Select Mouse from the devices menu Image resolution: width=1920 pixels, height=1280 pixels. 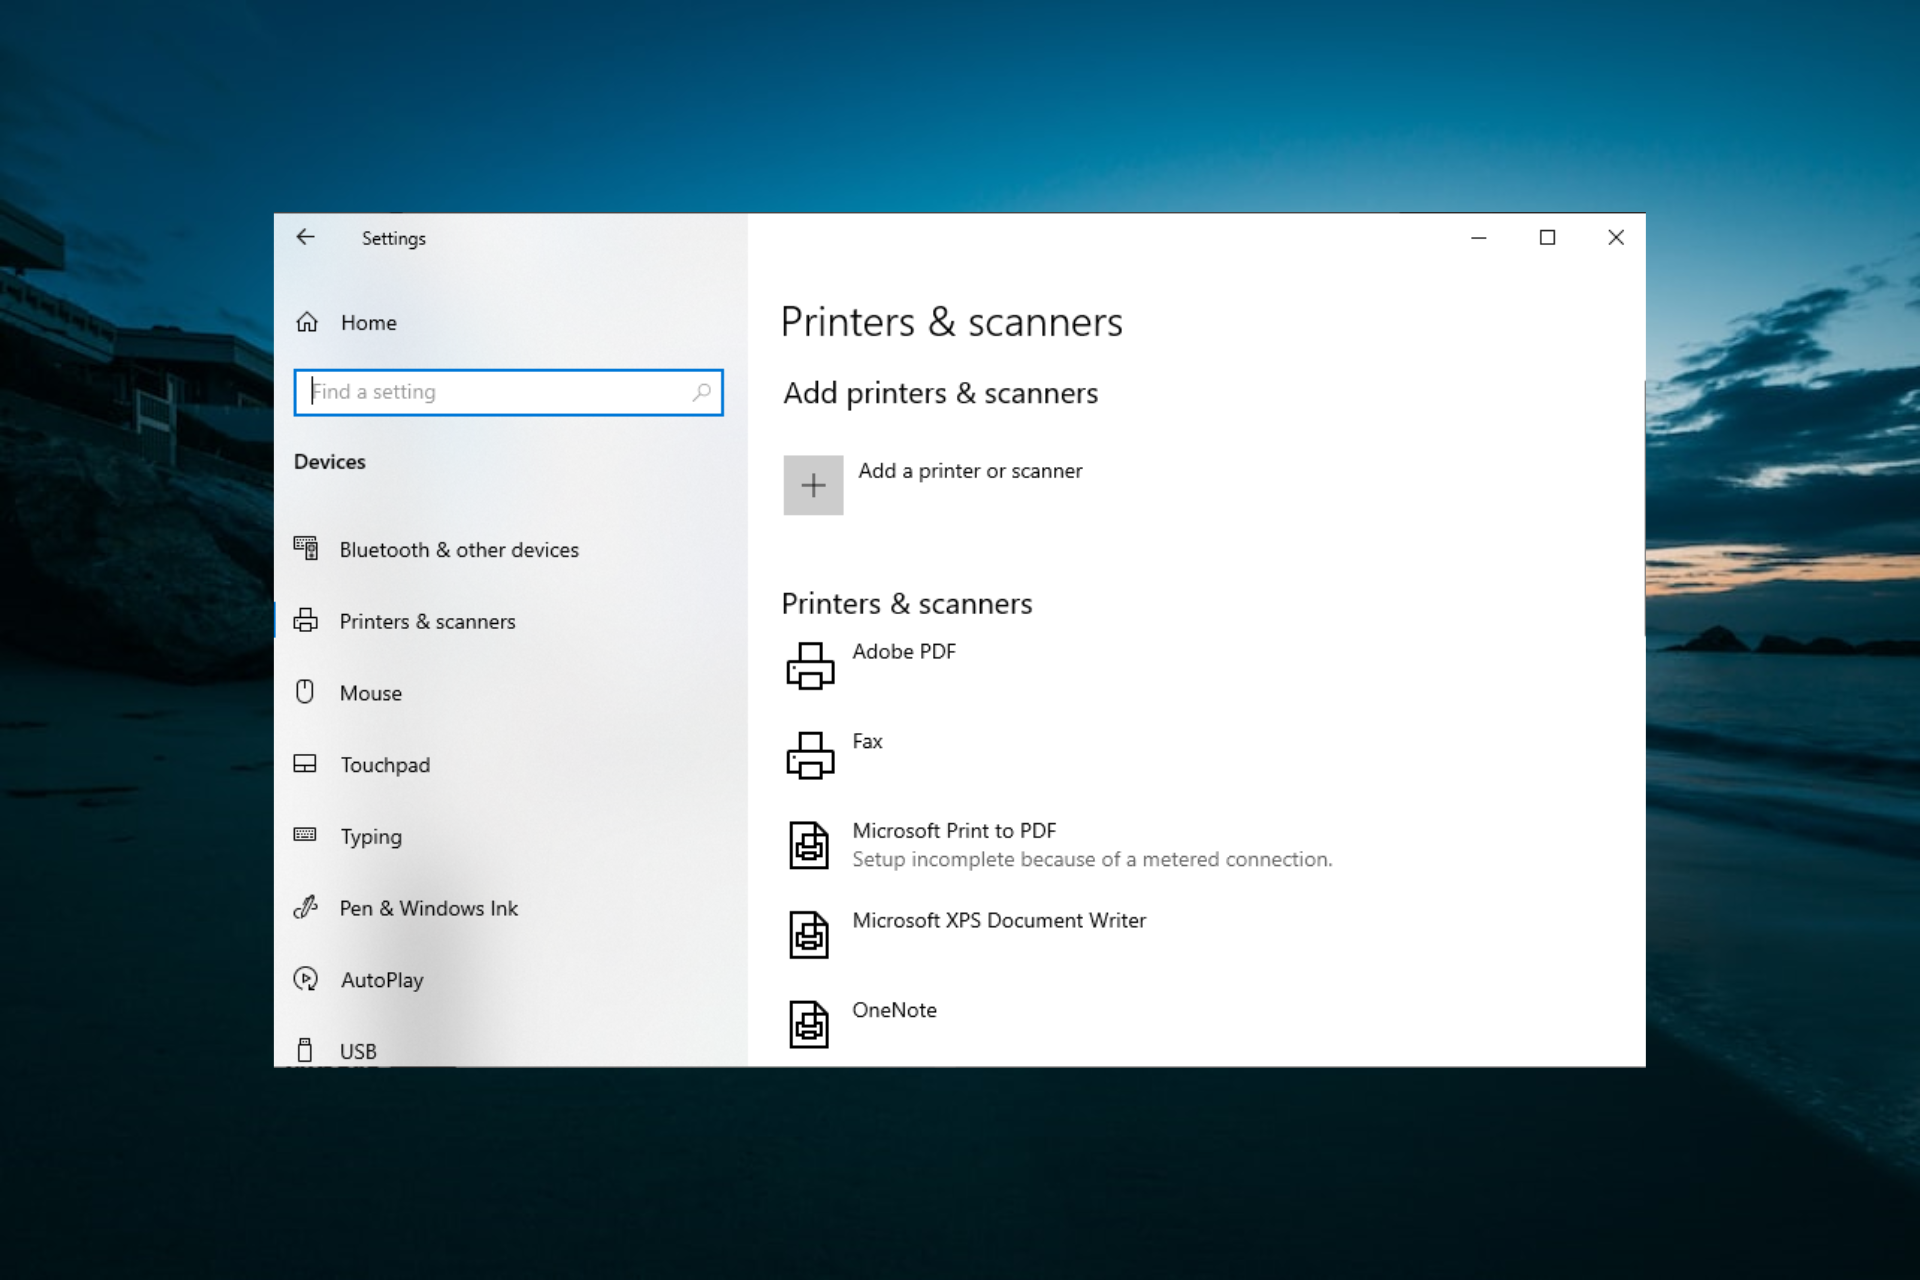[369, 691]
